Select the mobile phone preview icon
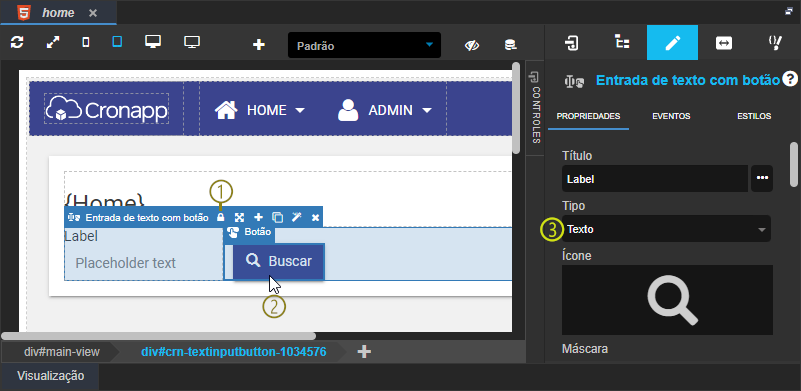This screenshot has height=391, width=801. point(86,42)
